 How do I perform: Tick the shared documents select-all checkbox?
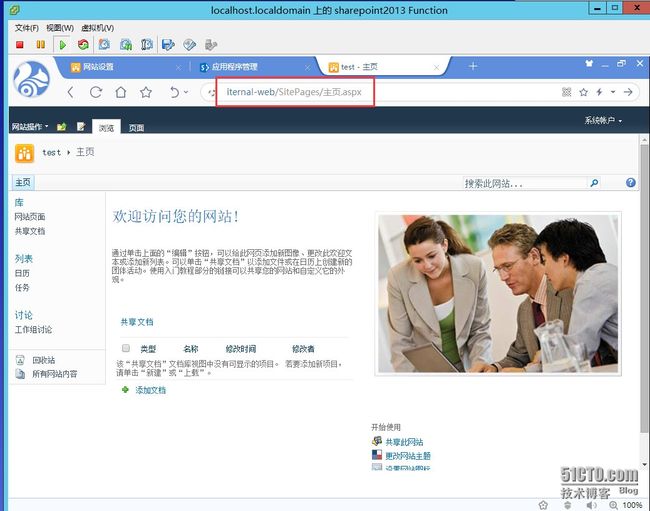point(126,348)
